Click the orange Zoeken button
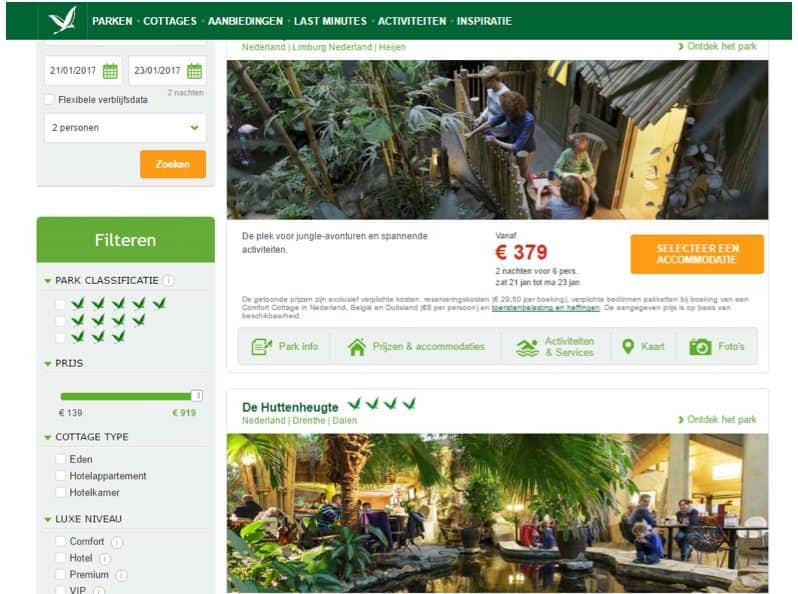 pyautogui.click(x=173, y=164)
